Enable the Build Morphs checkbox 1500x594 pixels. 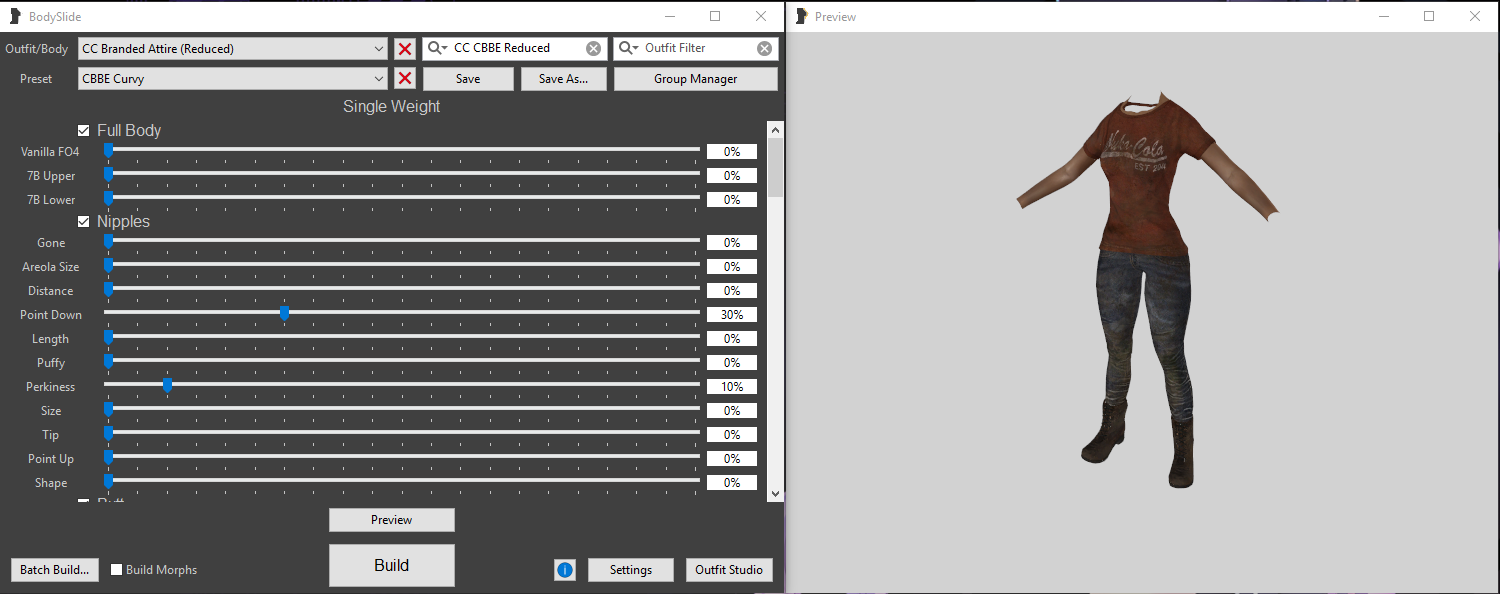coord(117,570)
